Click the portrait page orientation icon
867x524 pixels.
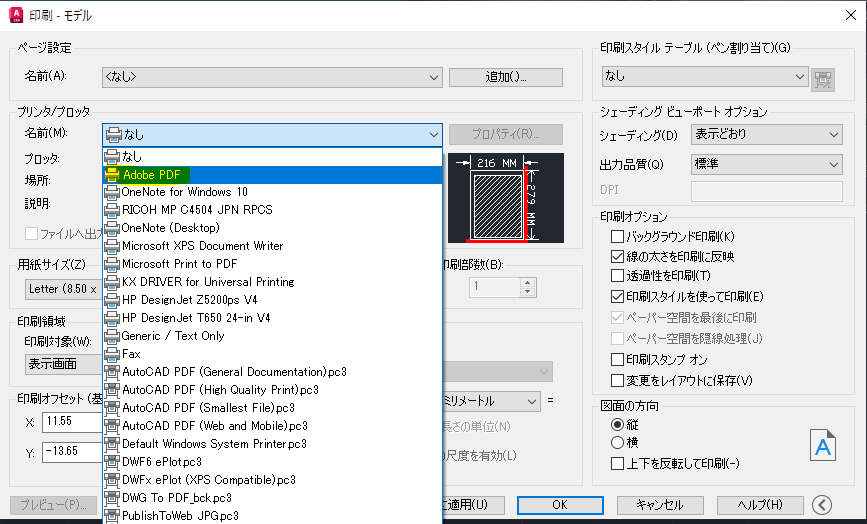(x=823, y=445)
